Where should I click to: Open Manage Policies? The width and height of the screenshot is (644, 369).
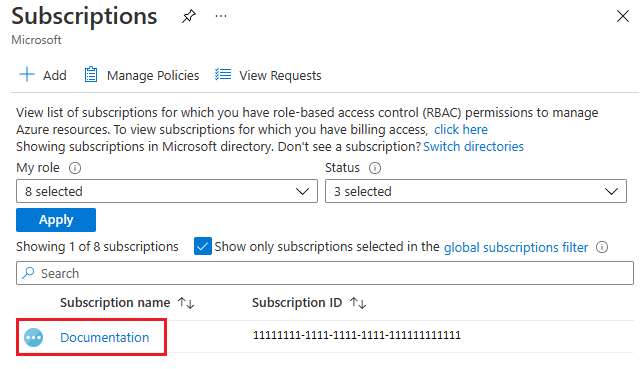pyautogui.click(x=153, y=76)
